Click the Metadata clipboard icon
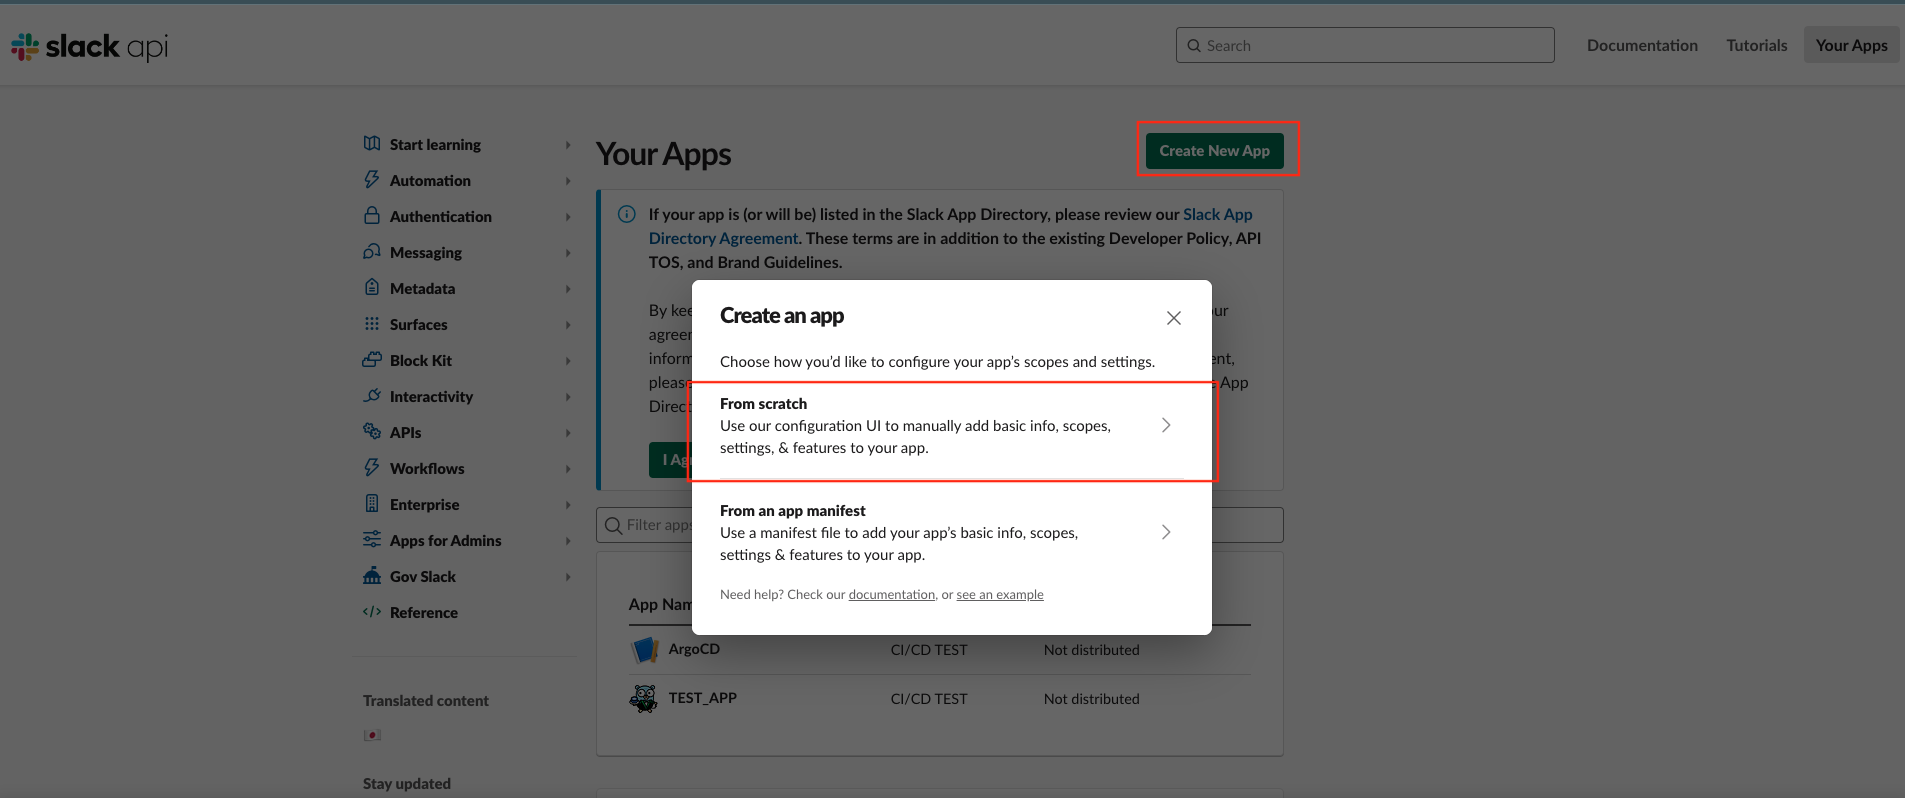Screen dimensions: 1905x798 pyautogui.click(x=372, y=288)
